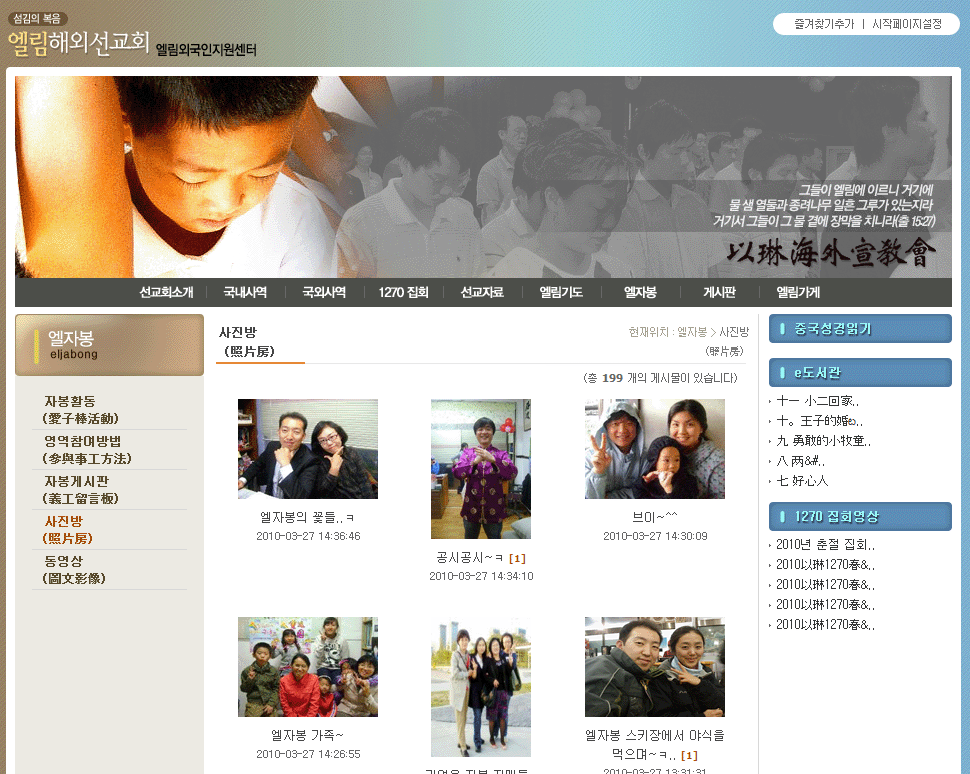Open the 十。王子的婚 library item
Screen dimensions: 970x774
tap(819, 421)
